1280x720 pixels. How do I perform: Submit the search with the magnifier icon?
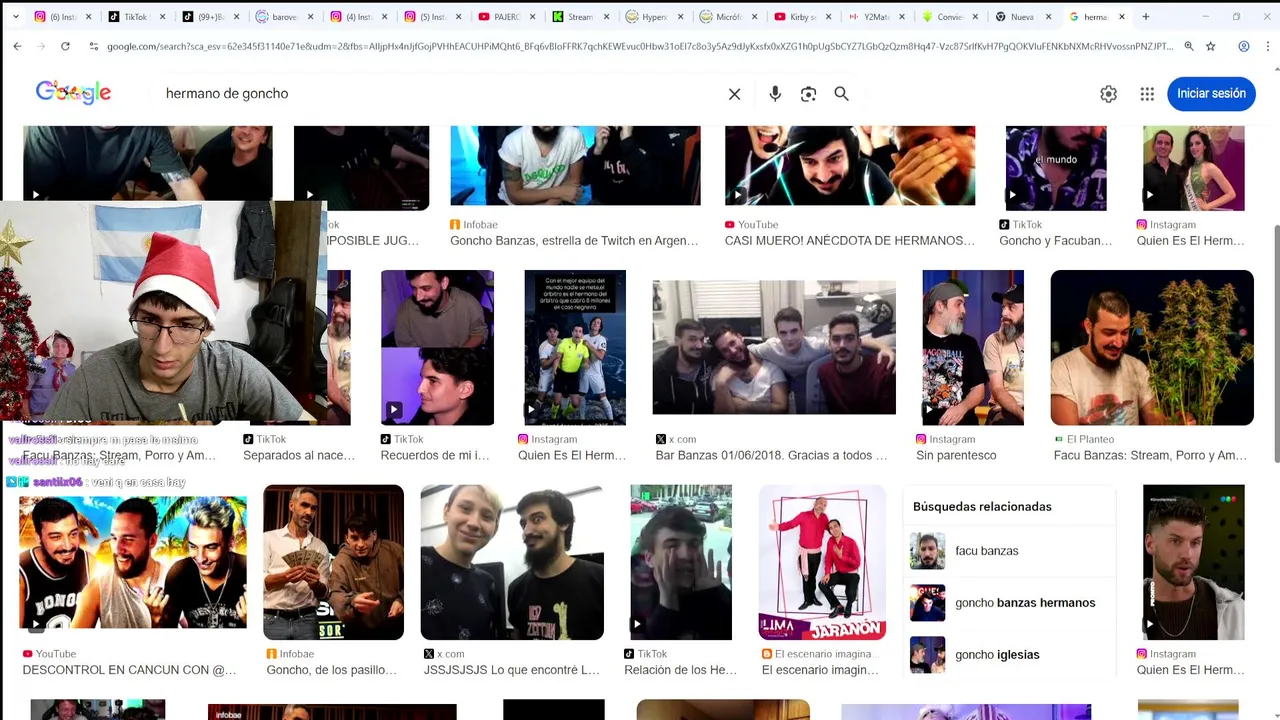click(842, 94)
